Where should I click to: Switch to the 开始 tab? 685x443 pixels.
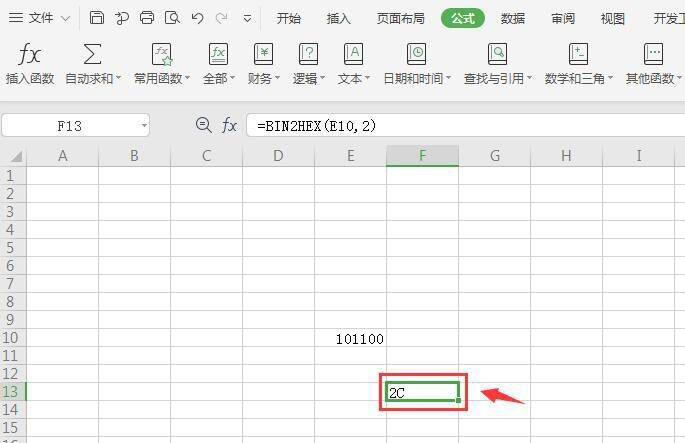point(288,18)
